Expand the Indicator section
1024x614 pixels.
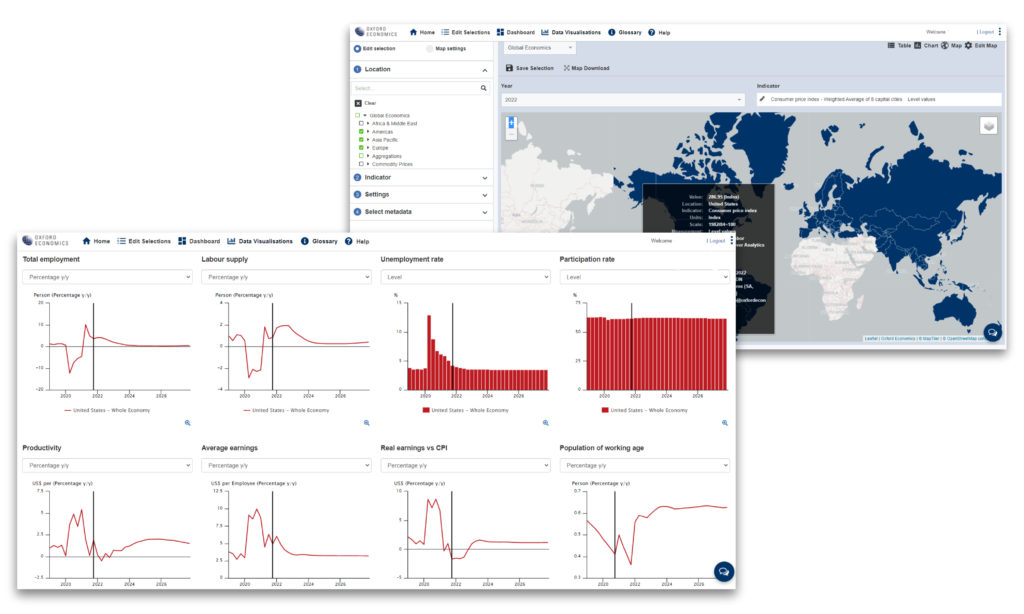[485, 177]
